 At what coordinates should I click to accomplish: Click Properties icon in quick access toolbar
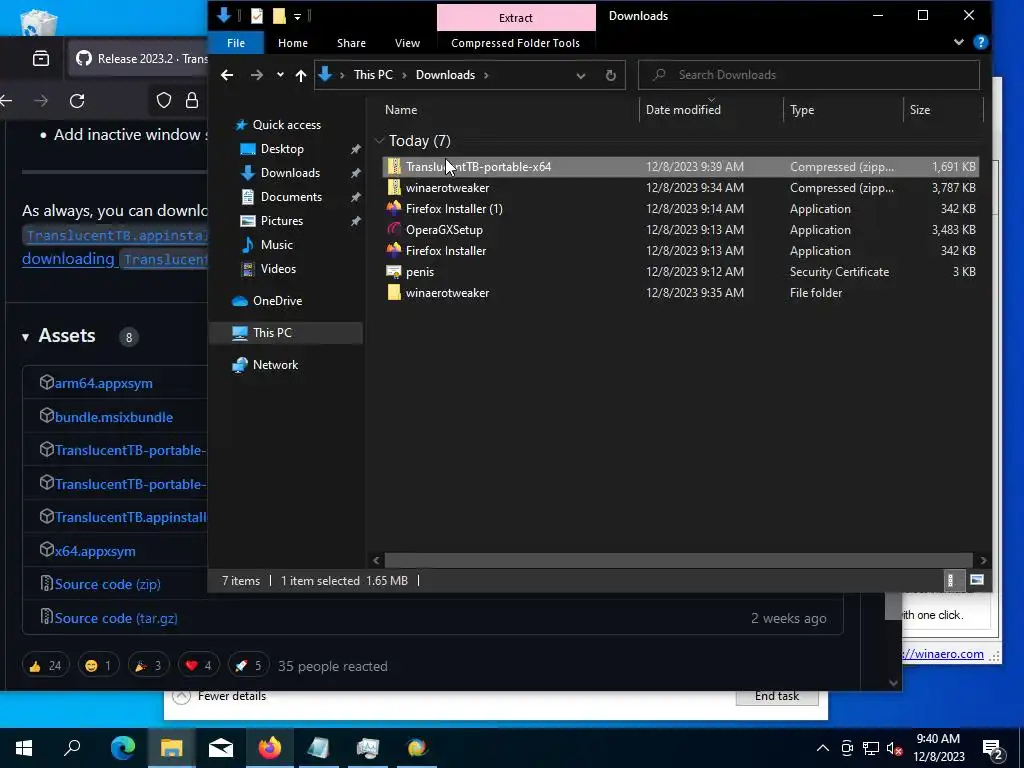coord(257,16)
